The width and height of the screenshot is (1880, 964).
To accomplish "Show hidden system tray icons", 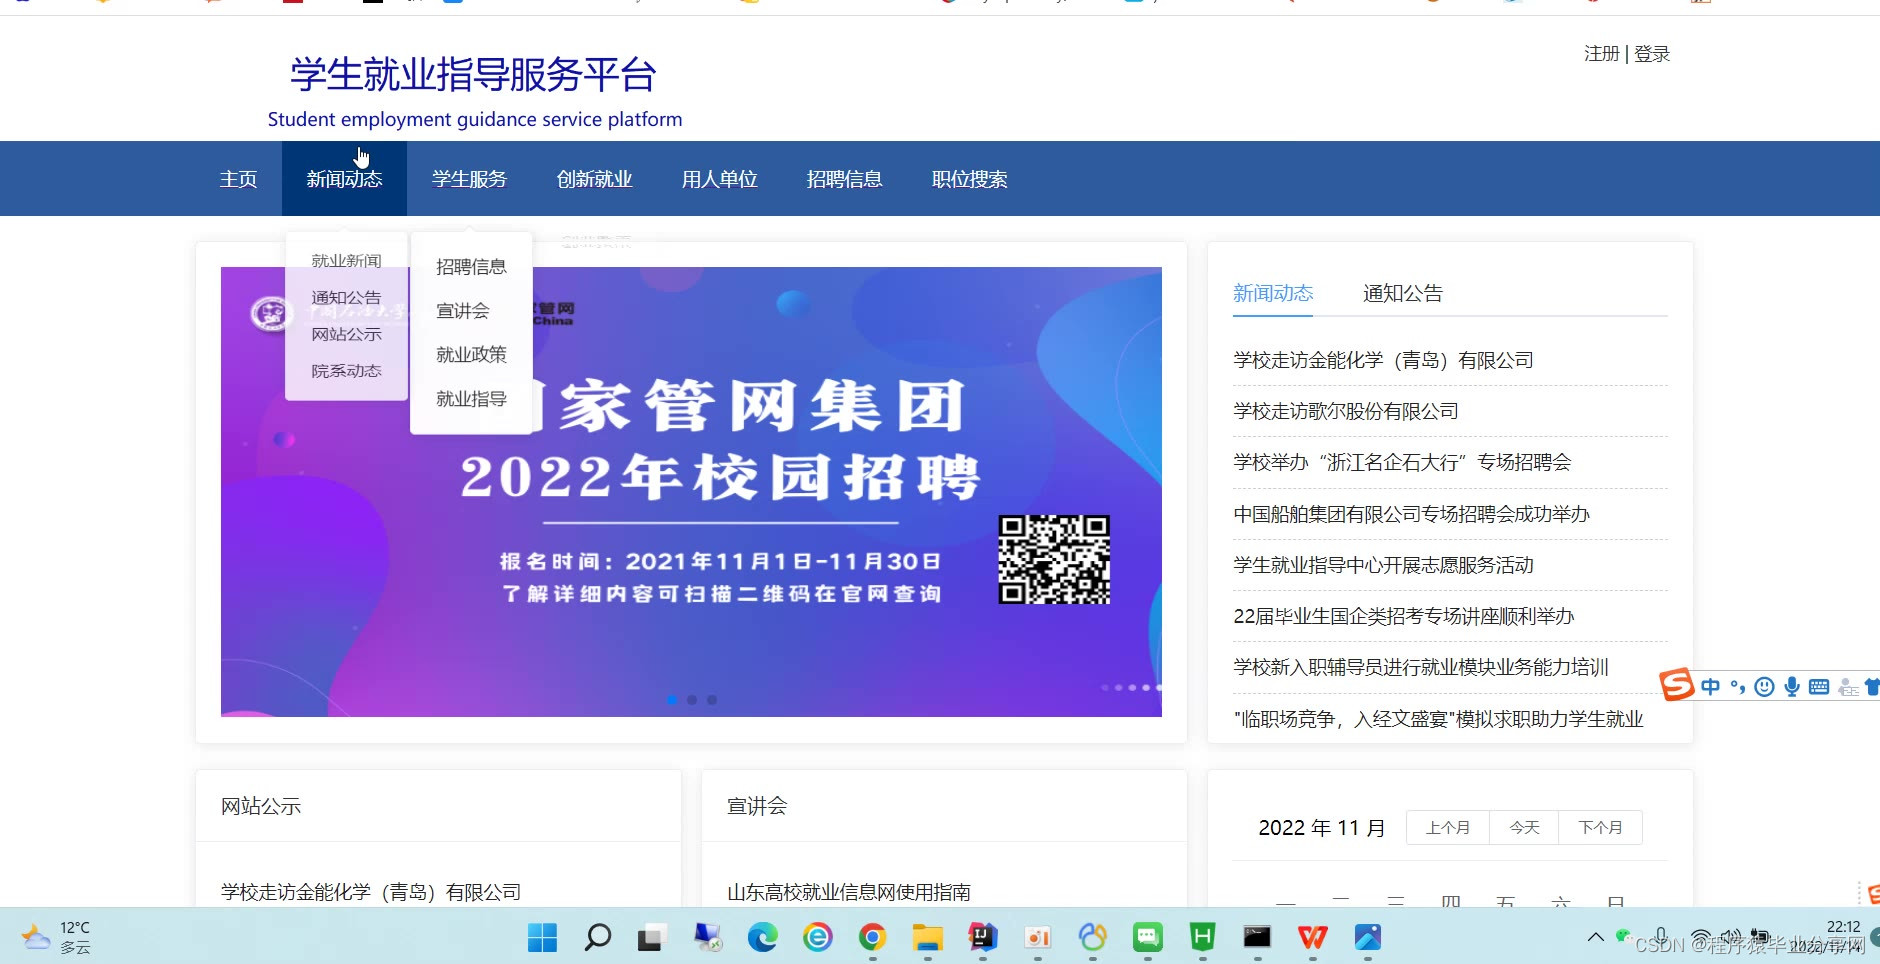I will [1595, 937].
